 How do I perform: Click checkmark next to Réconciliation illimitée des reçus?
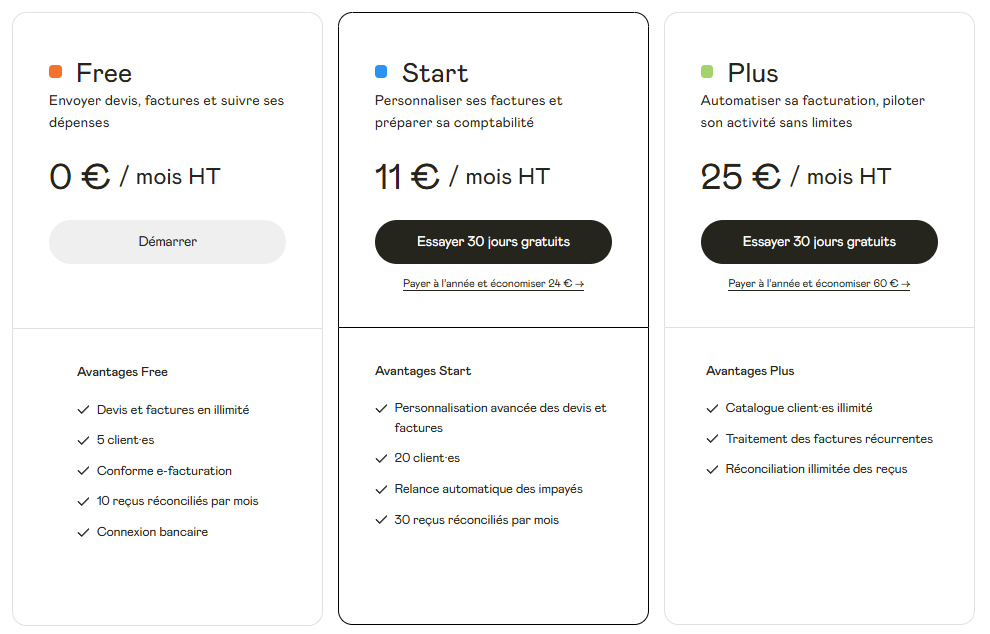tap(712, 470)
